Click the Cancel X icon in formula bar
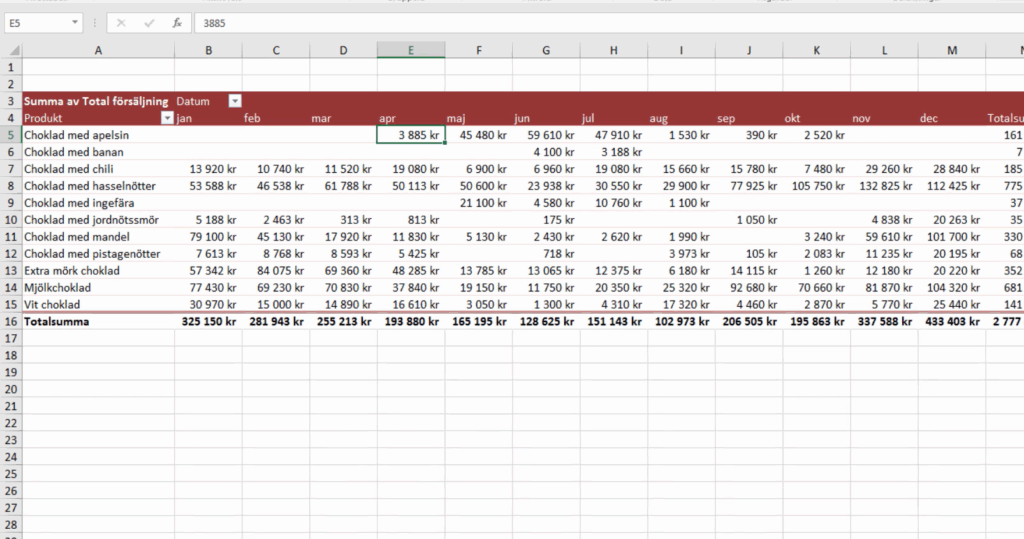1024x539 pixels. (x=121, y=22)
